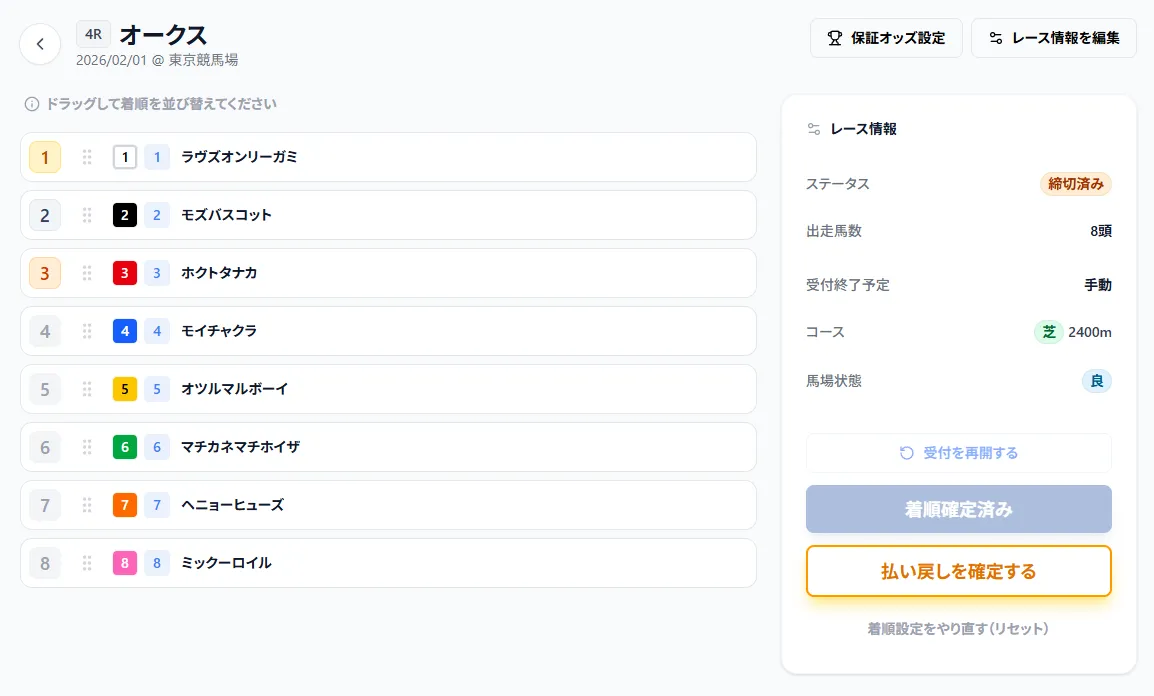This screenshot has height=696, width=1154.
Task: Confirm payout via 払い戻しを確定する
Action: (x=958, y=570)
